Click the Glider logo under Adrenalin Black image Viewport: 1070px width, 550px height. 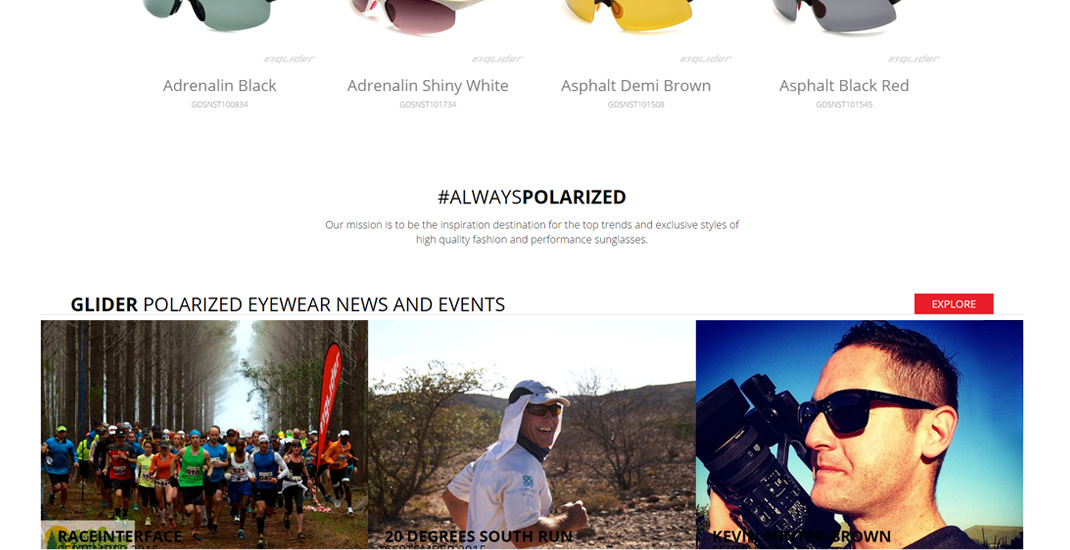click(289, 59)
